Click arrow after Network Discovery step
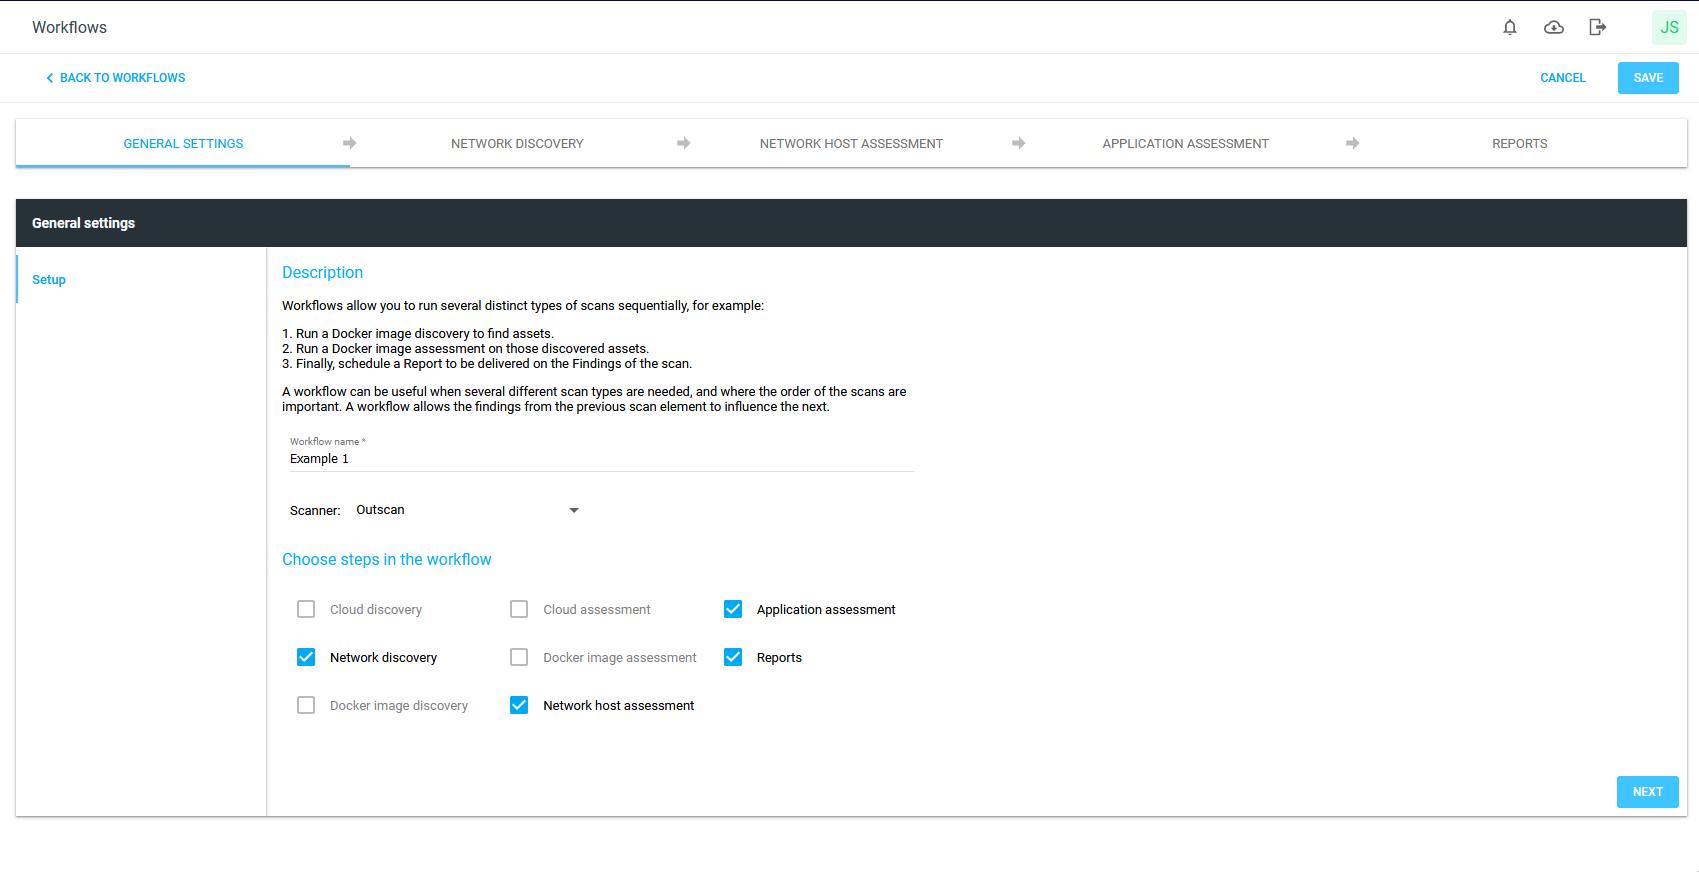The image size is (1699, 872). tap(684, 144)
